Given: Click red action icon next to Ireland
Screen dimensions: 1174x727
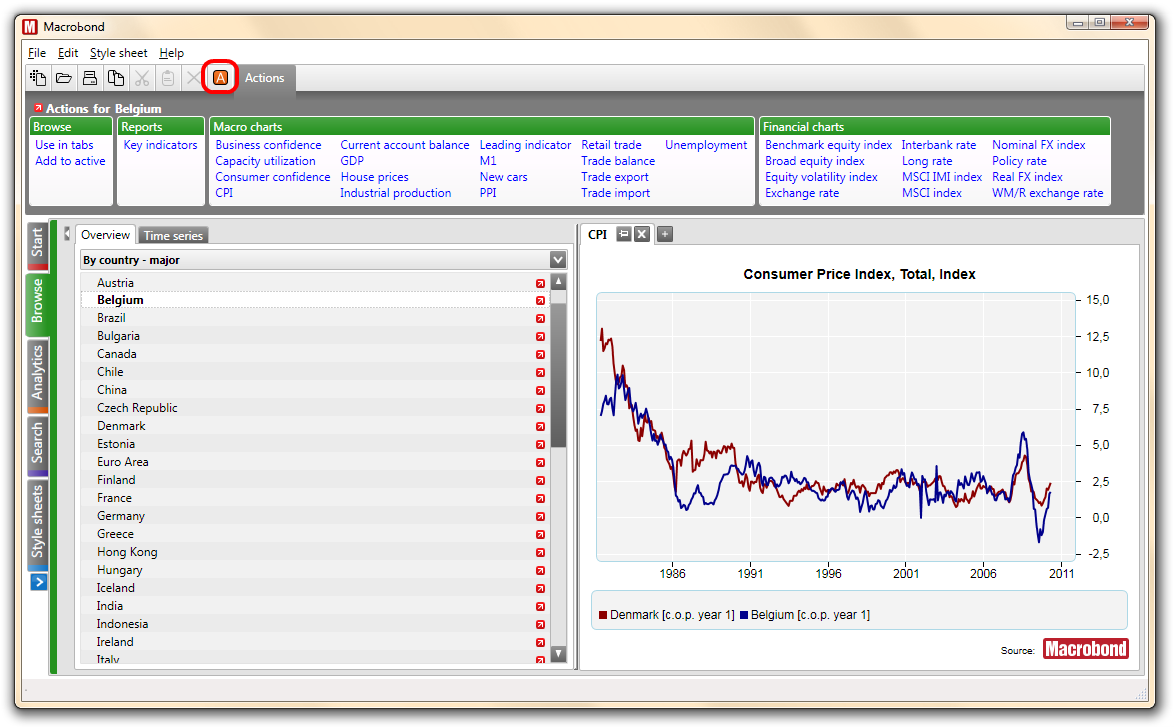Looking at the screenshot, I should point(540,642).
